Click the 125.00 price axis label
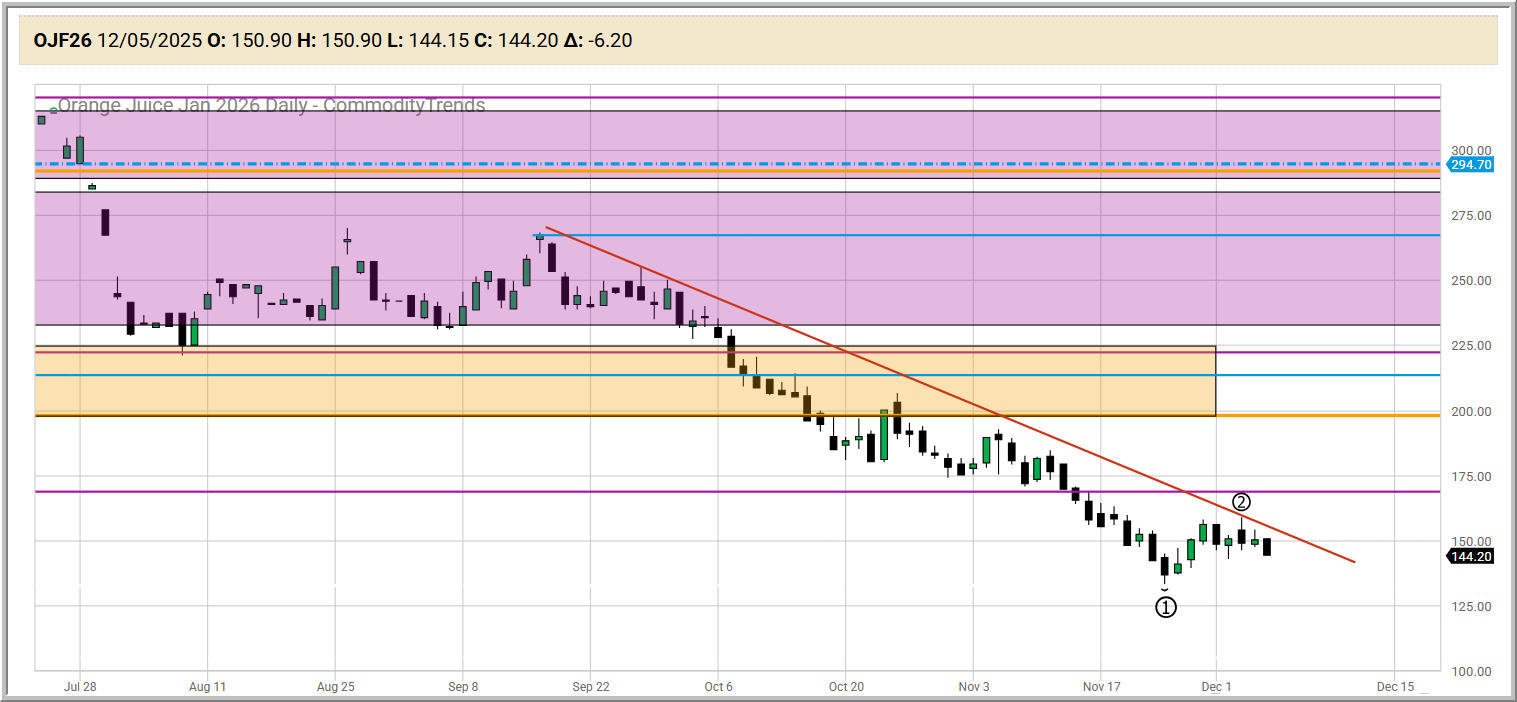Image resolution: width=1517 pixels, height=702 pixels. (x=1471, y=606)
